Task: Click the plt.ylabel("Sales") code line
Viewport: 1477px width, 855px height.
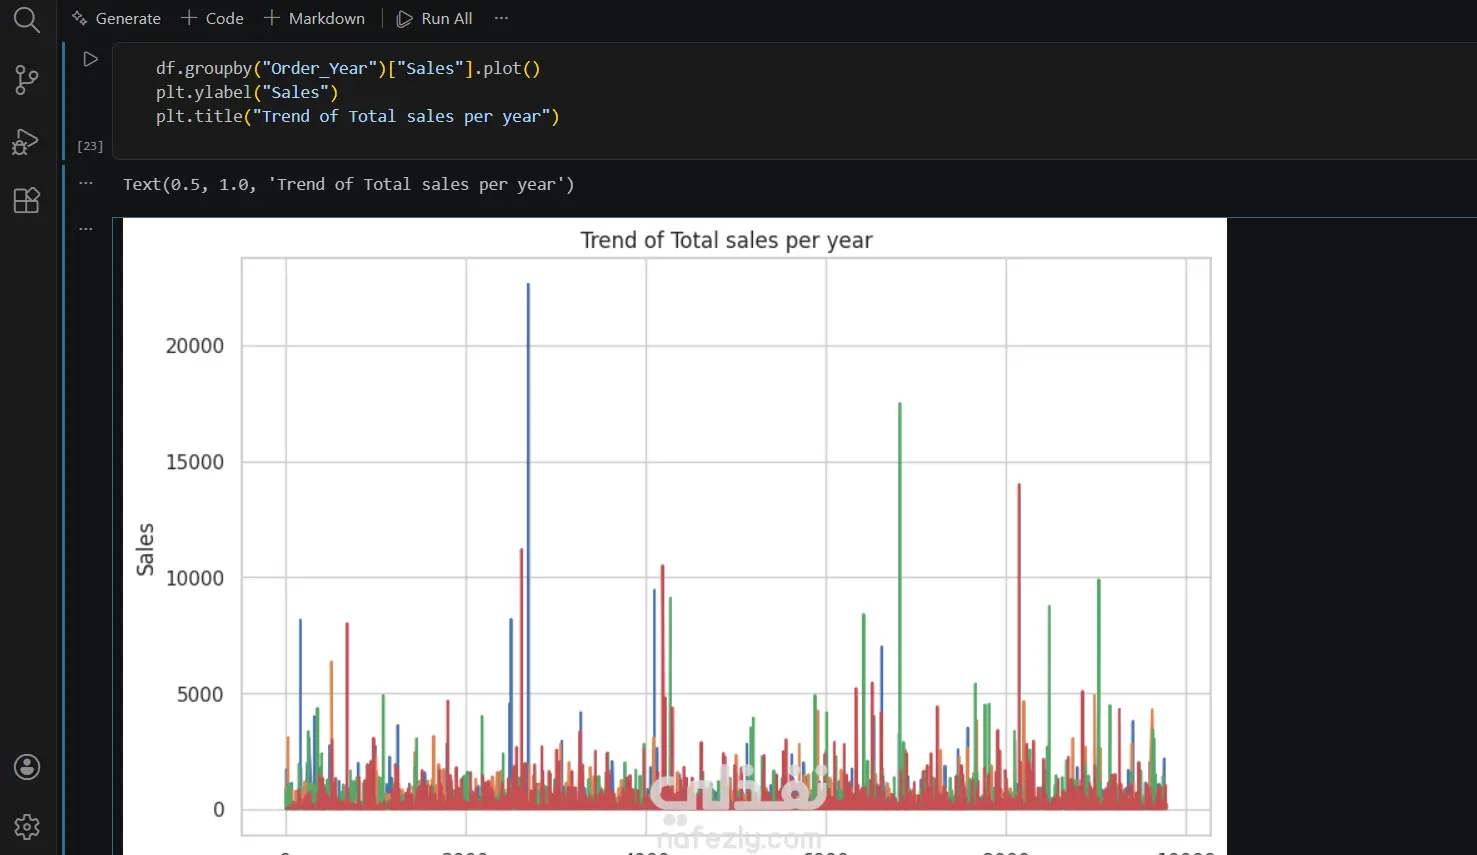Action: point(247,92)
